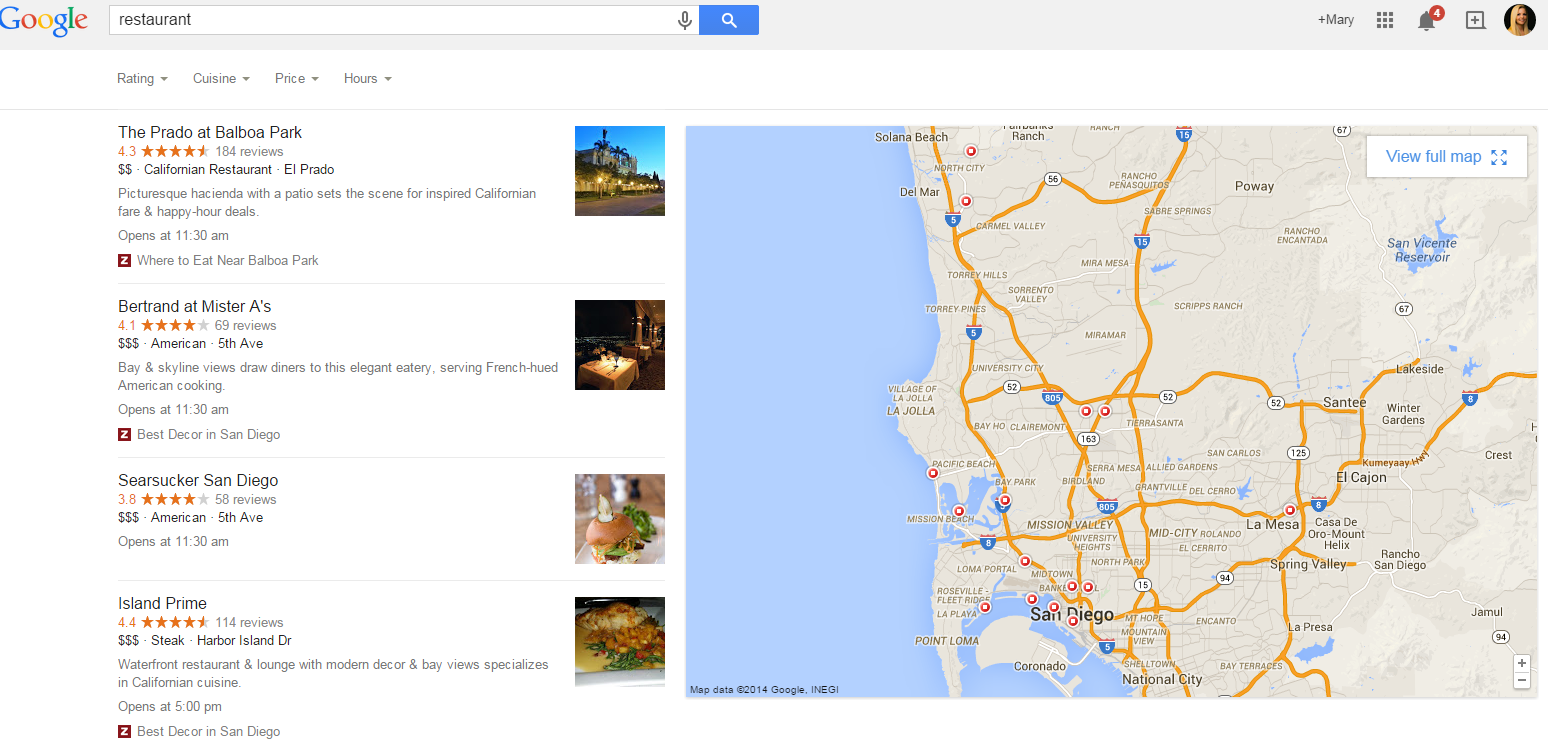This screenshot has width=1548, height=740.
Task: Click the Google logo
Action: tap(44, 20)
